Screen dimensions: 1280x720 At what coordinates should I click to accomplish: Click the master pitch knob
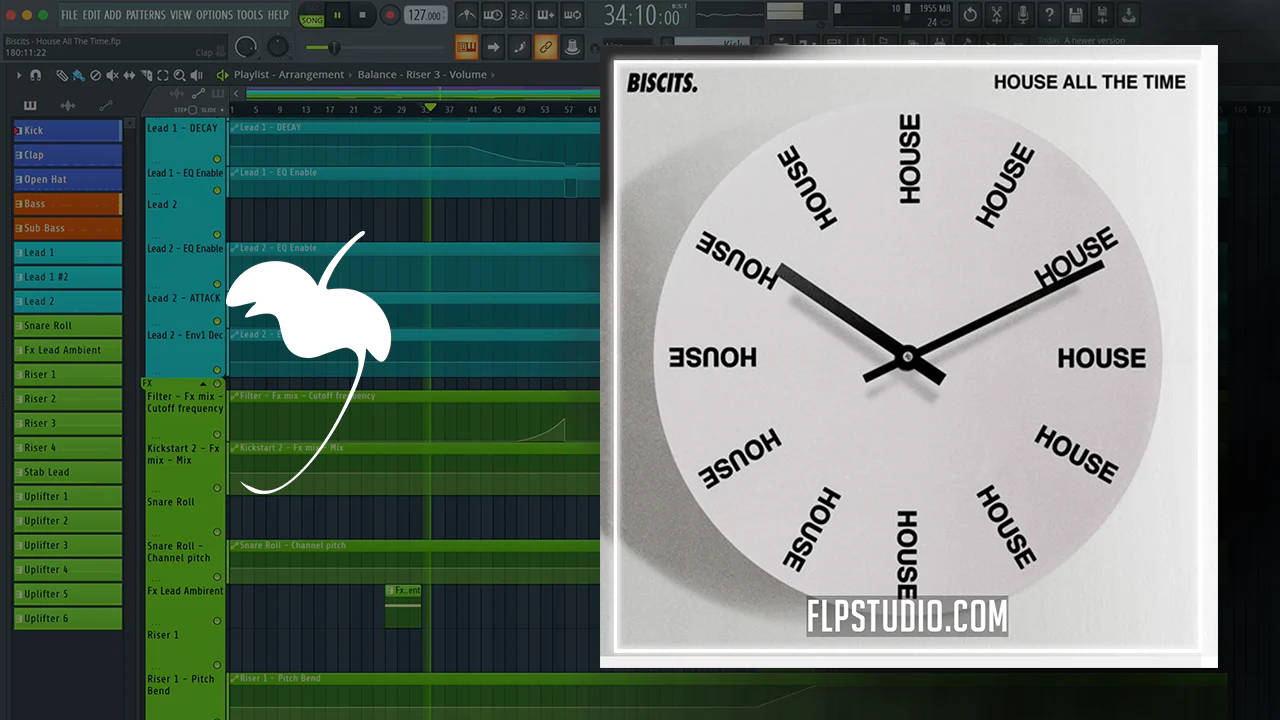(277, 47)
